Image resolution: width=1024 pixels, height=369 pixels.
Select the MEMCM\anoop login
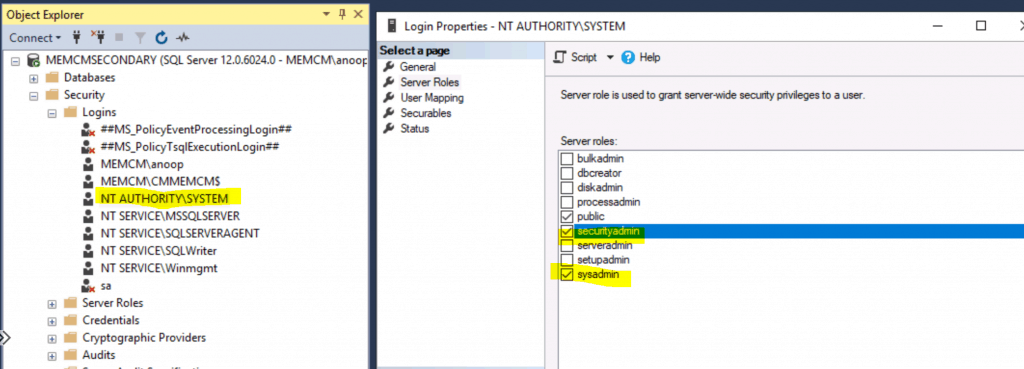pos(142,164)
